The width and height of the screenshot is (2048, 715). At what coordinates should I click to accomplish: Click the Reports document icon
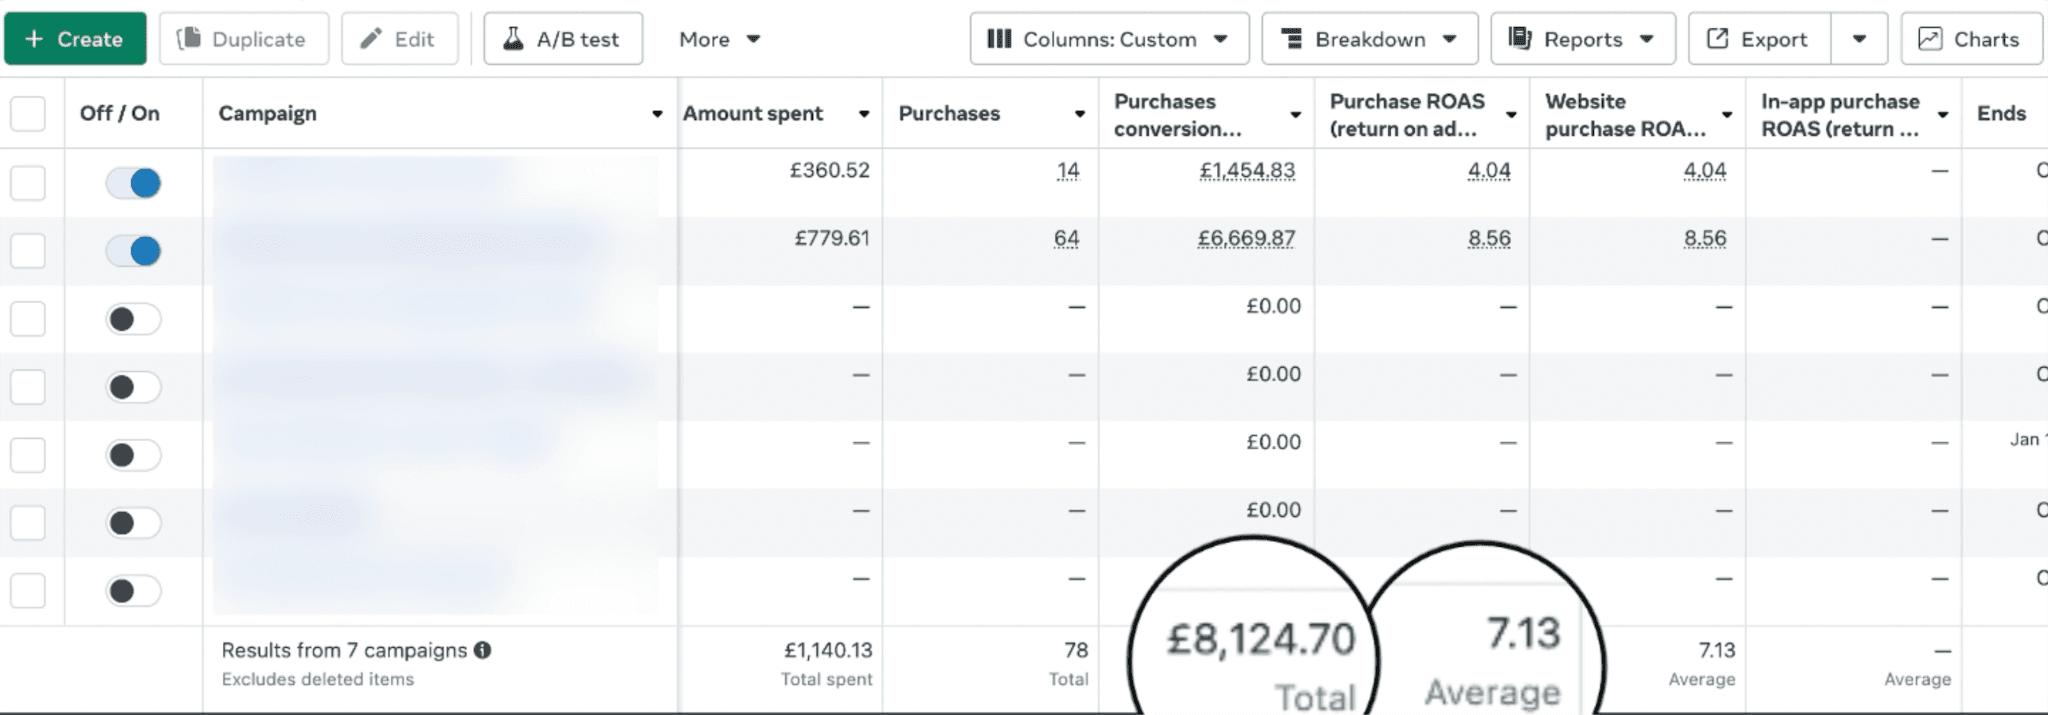pos(1520,39)
